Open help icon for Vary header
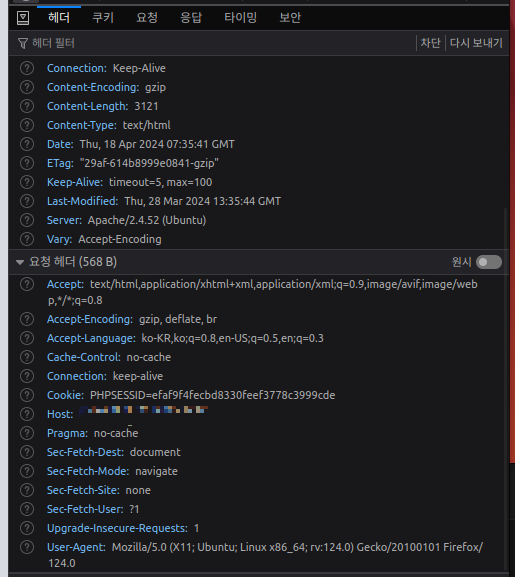The image size is (515, 577). tap(27, 239)
